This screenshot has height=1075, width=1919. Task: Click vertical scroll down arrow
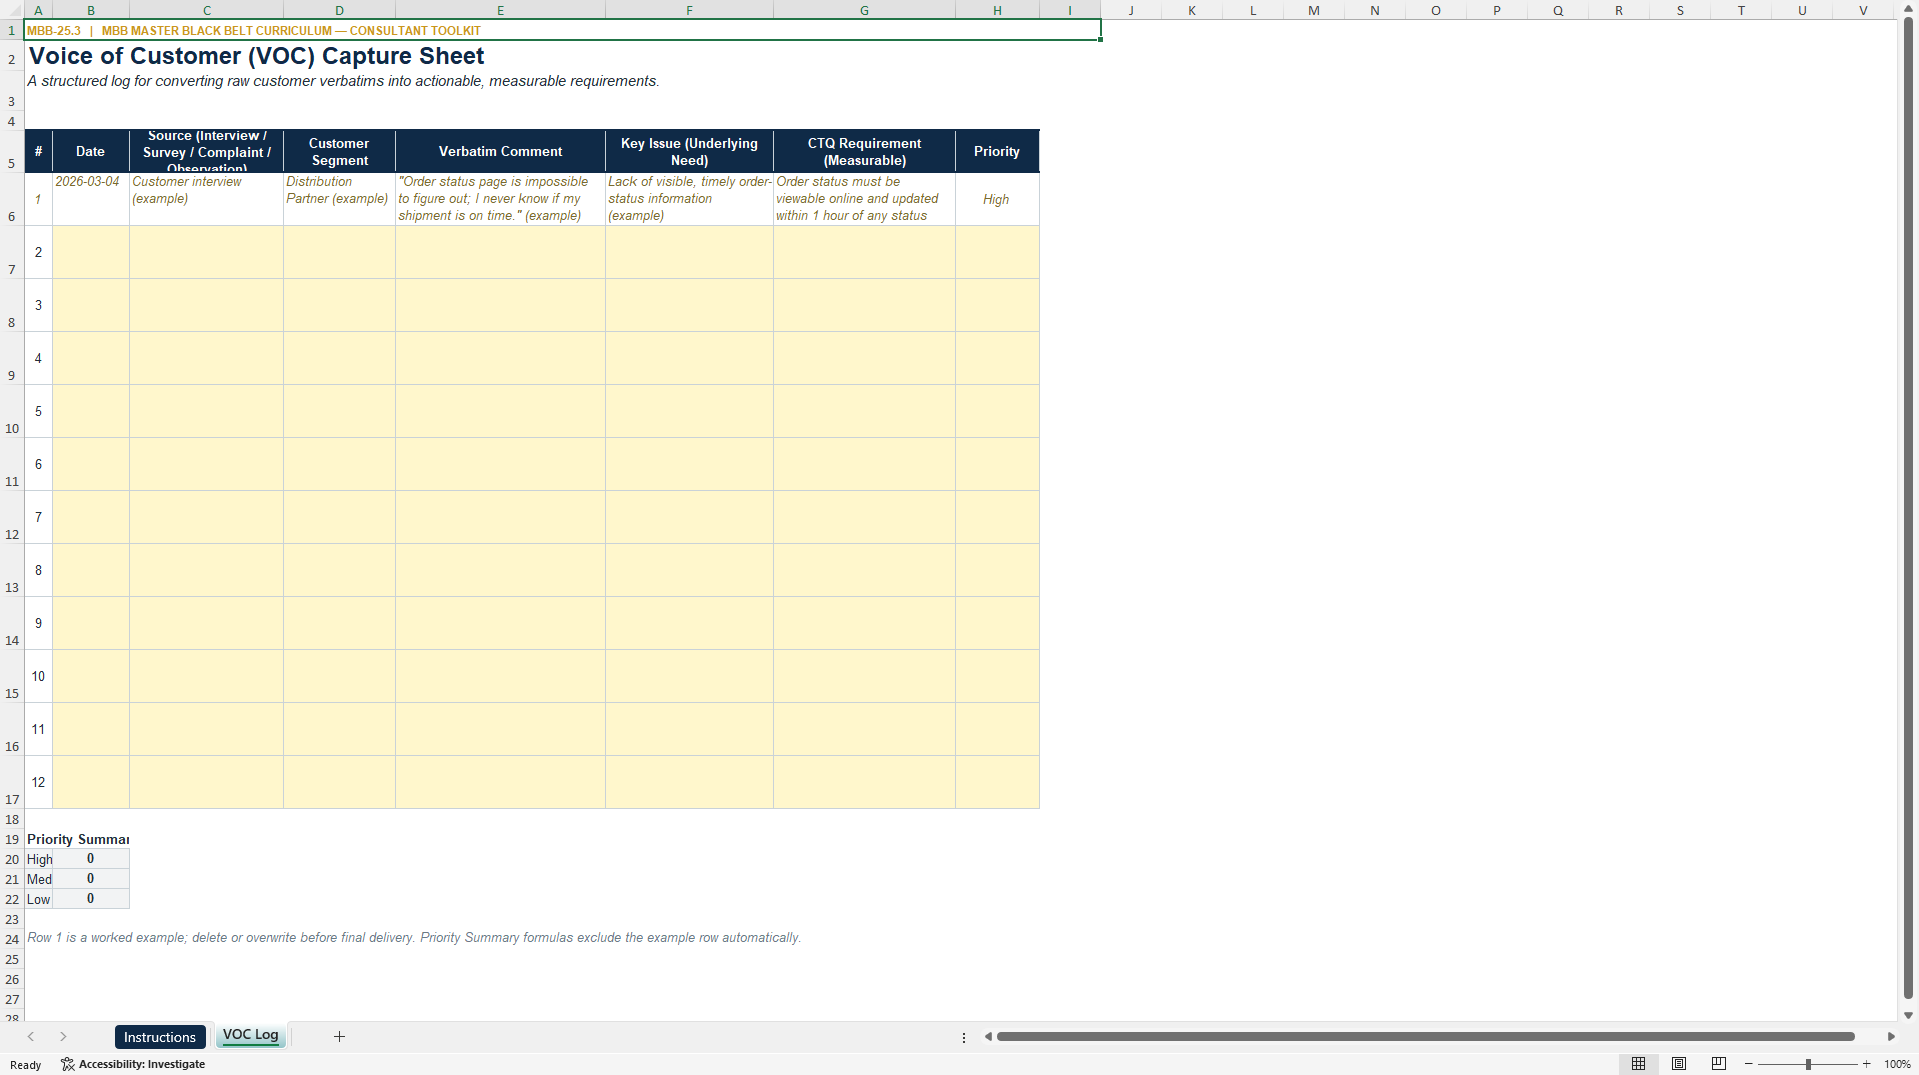point(1908,1015)
